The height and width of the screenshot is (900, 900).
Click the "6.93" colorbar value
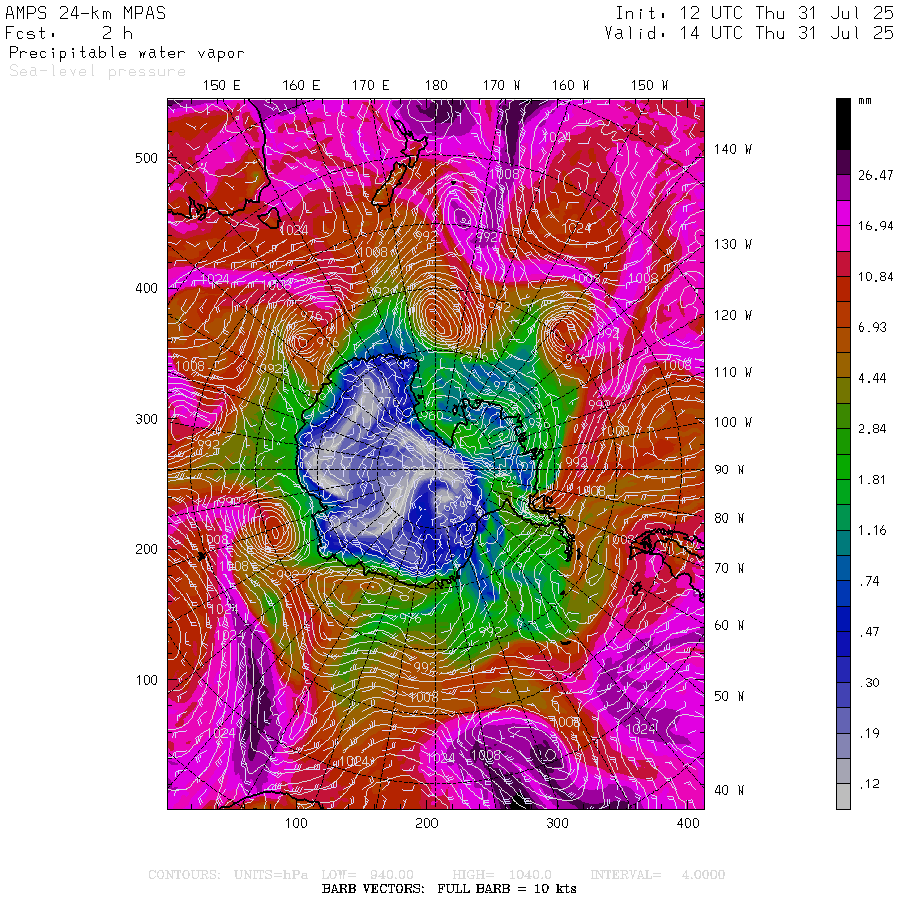click(872, 327)
